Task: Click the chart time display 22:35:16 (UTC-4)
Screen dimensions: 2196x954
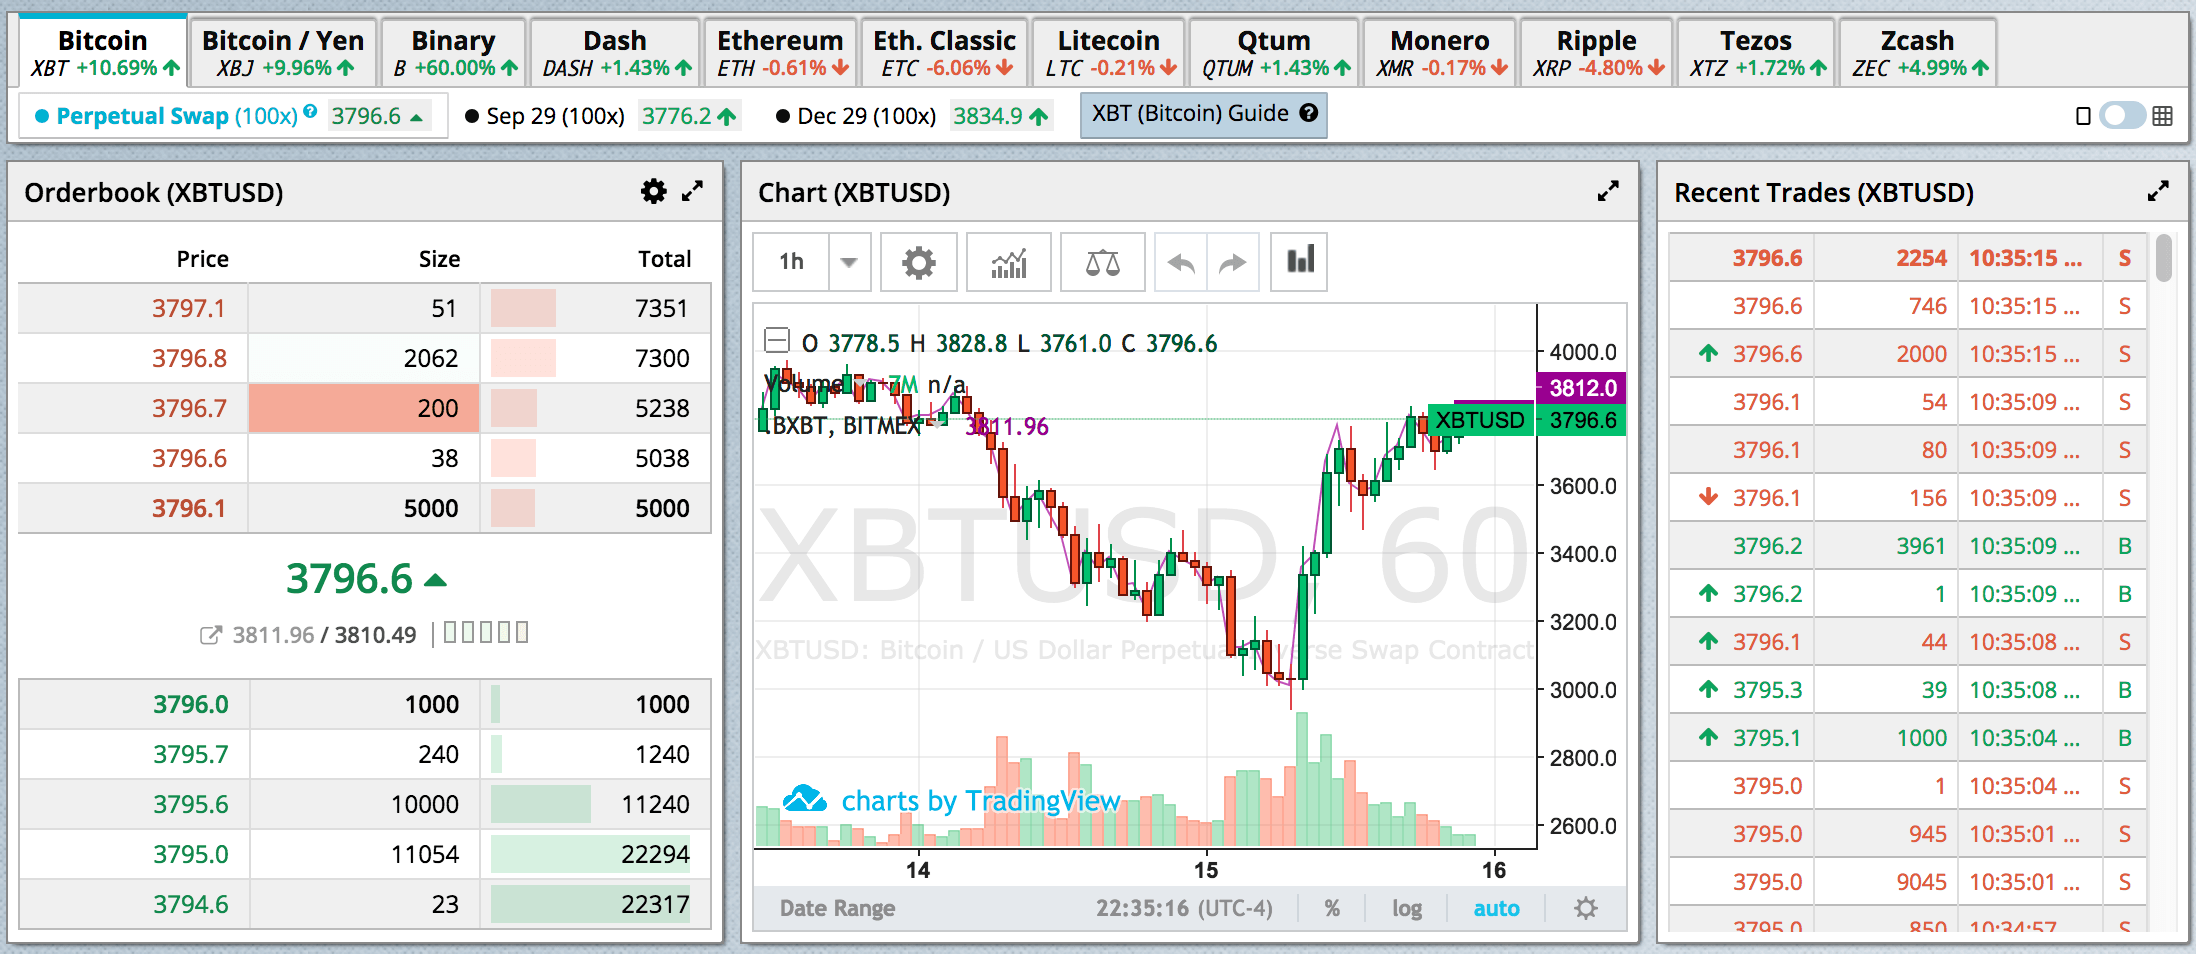Action: (1184, 908)
